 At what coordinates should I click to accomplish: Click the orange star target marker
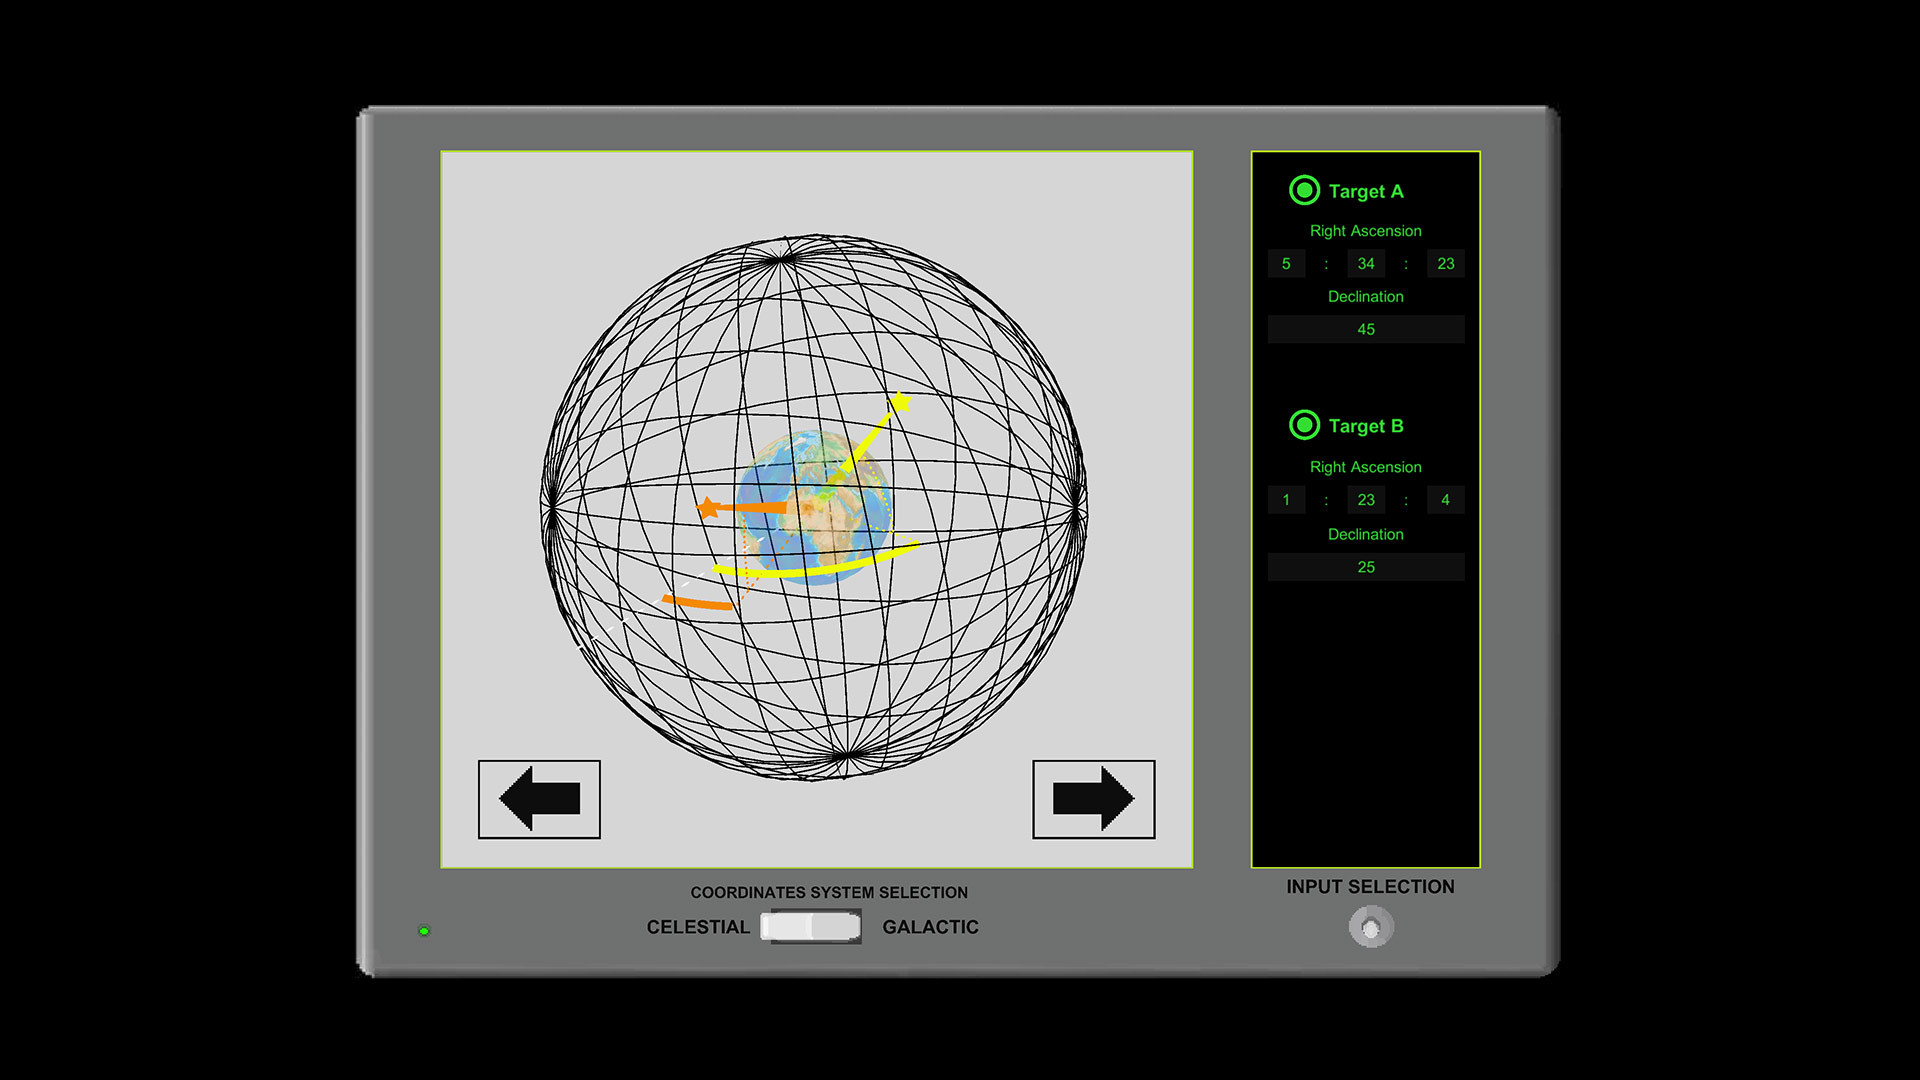708,507
